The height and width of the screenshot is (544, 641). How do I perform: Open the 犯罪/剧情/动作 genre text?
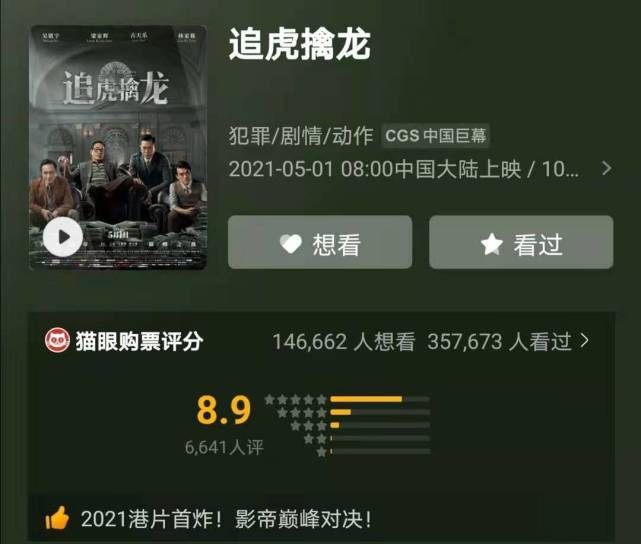(301, 136)
